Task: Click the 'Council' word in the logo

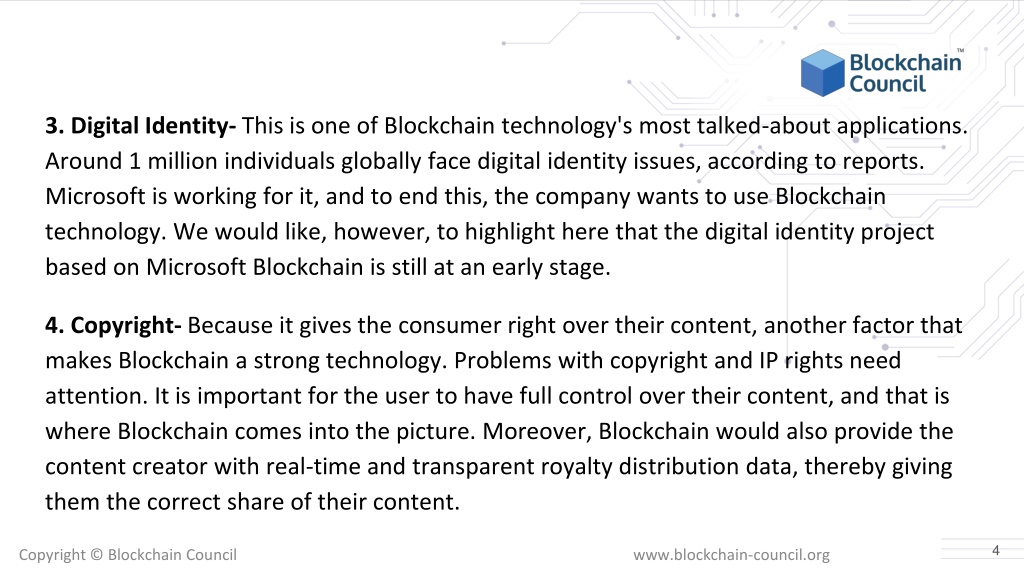Action: coord(888,84)
